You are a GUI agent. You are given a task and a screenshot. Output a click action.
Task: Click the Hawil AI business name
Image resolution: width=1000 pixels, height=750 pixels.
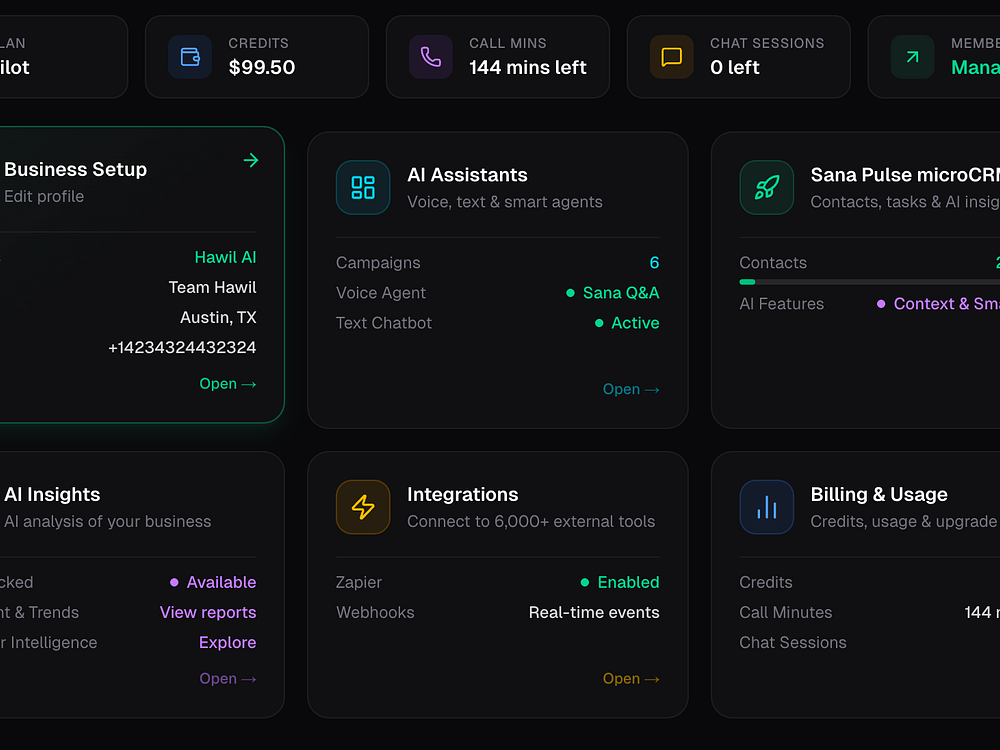click(x=225, y=258)
